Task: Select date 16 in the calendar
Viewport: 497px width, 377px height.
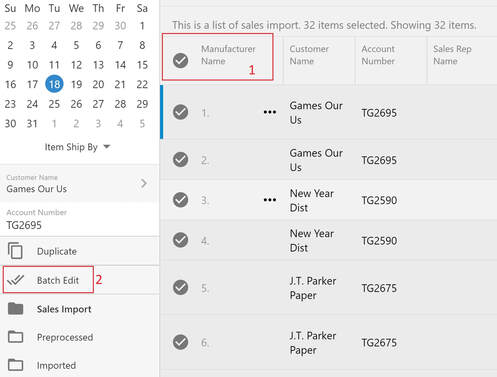Action: (10, 84)
